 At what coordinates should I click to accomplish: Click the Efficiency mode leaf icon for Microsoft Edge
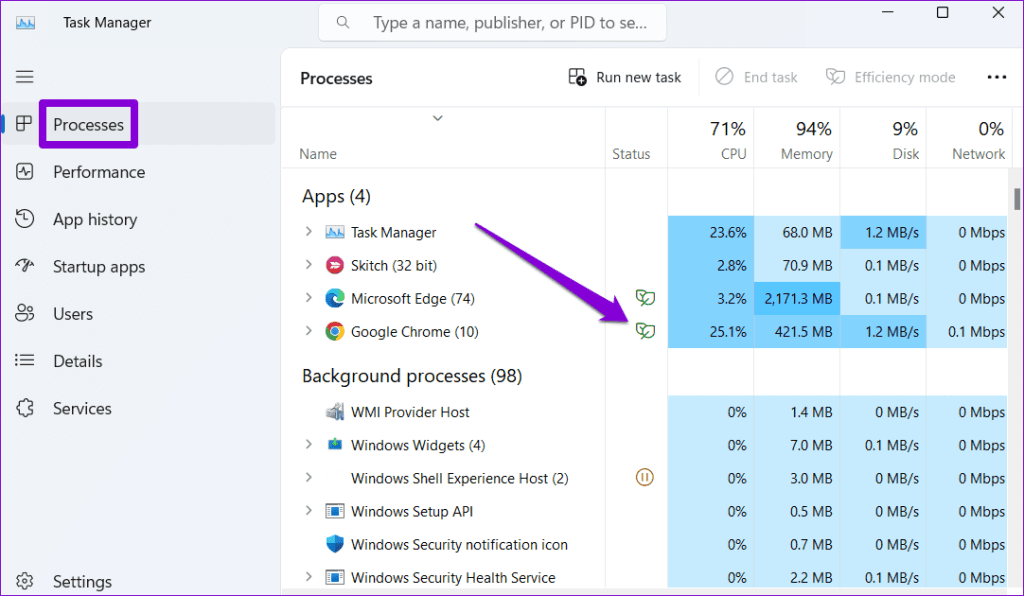[645, 298]
